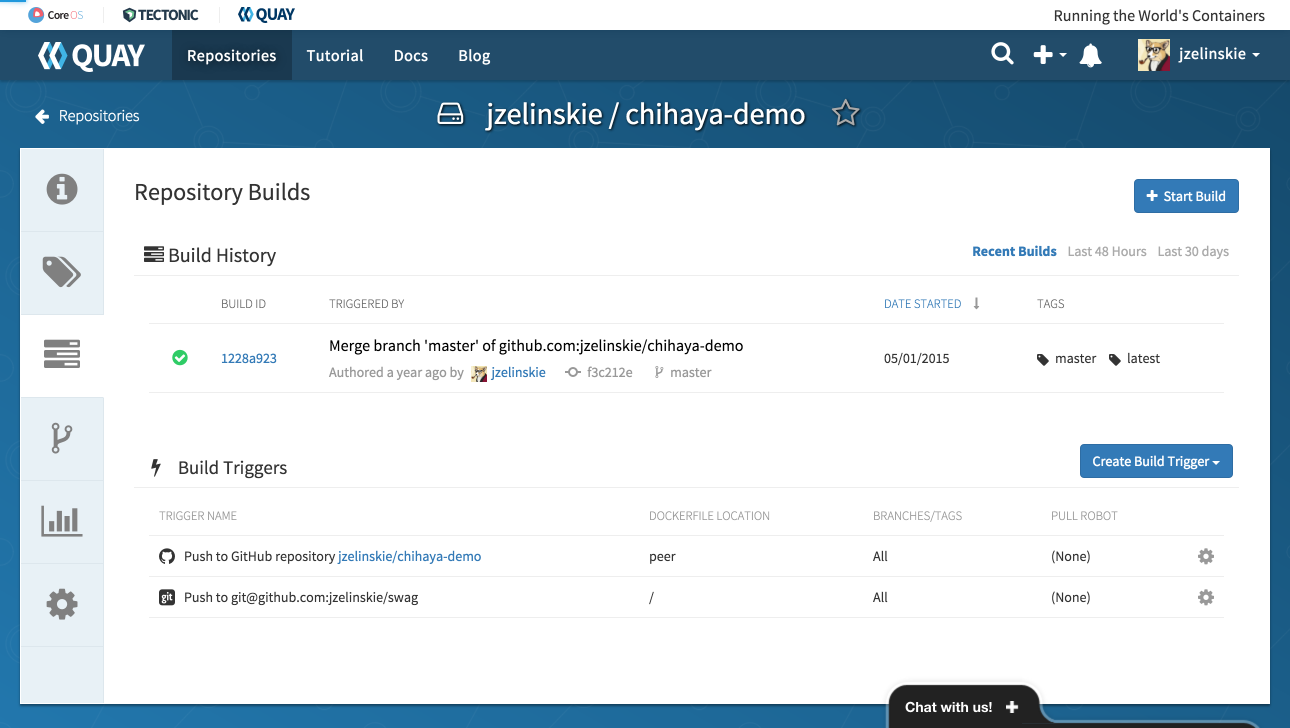This screenshot has width=1290, height=728.
Task: Open jzelinskie/chihaya-demo GitHub repository link
Action: click(x=410, y=556)
